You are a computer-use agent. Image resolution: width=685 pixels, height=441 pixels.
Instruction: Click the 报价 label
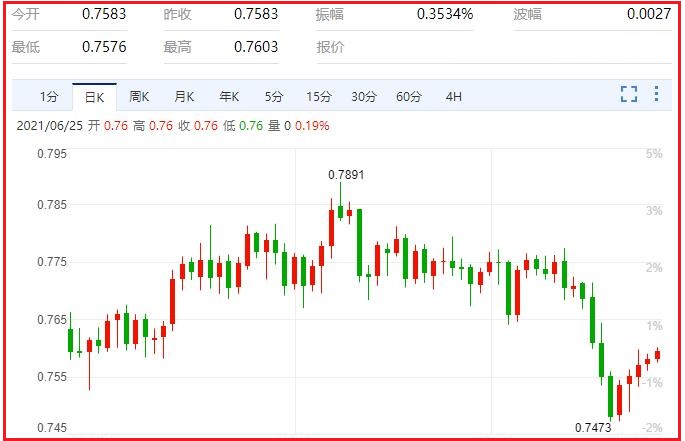330,47
